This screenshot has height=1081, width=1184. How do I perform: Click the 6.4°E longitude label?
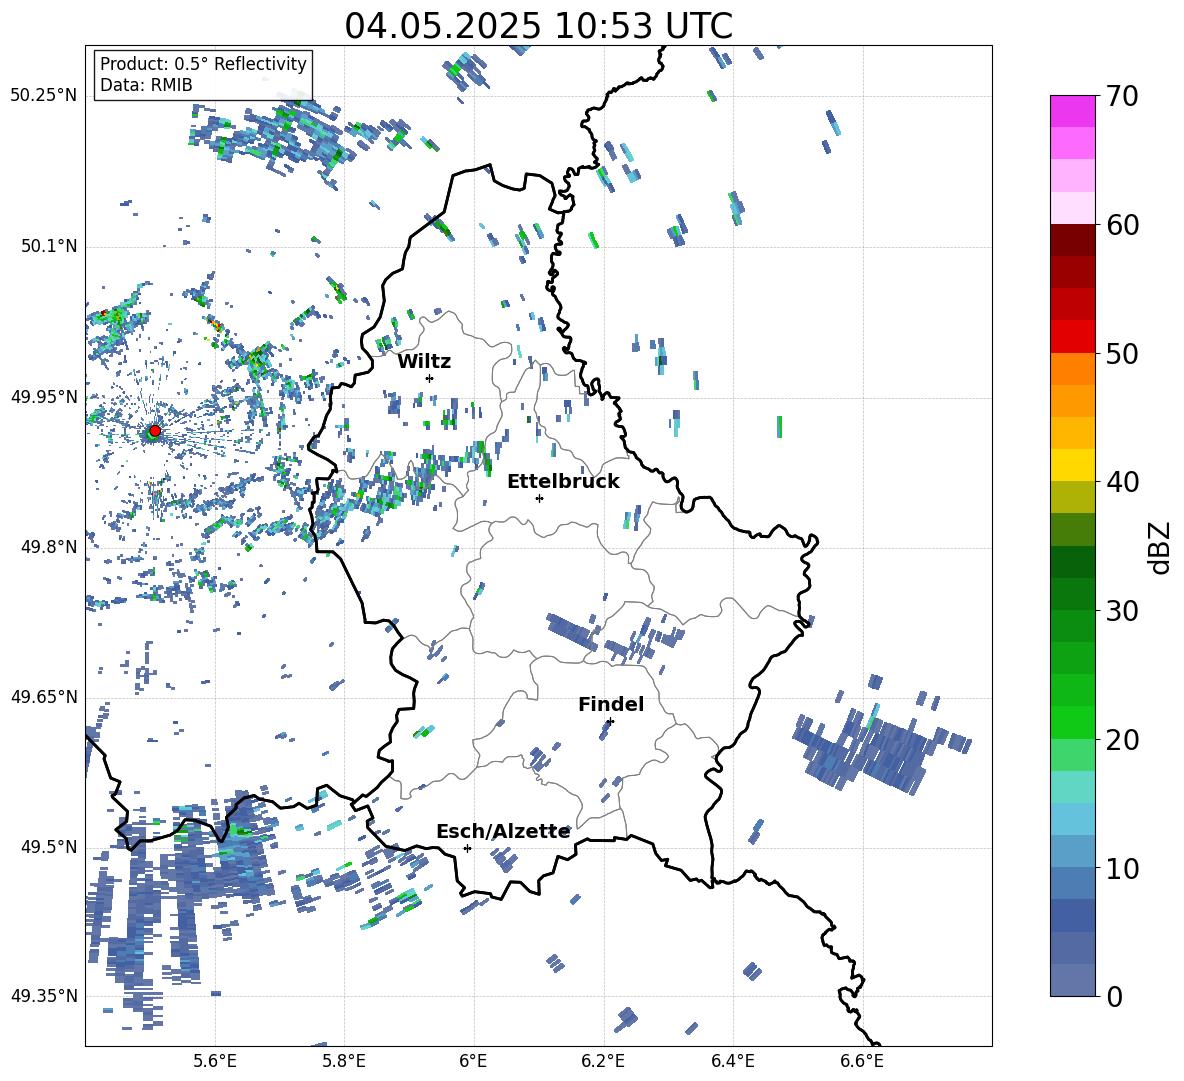tap(732, 1061)
